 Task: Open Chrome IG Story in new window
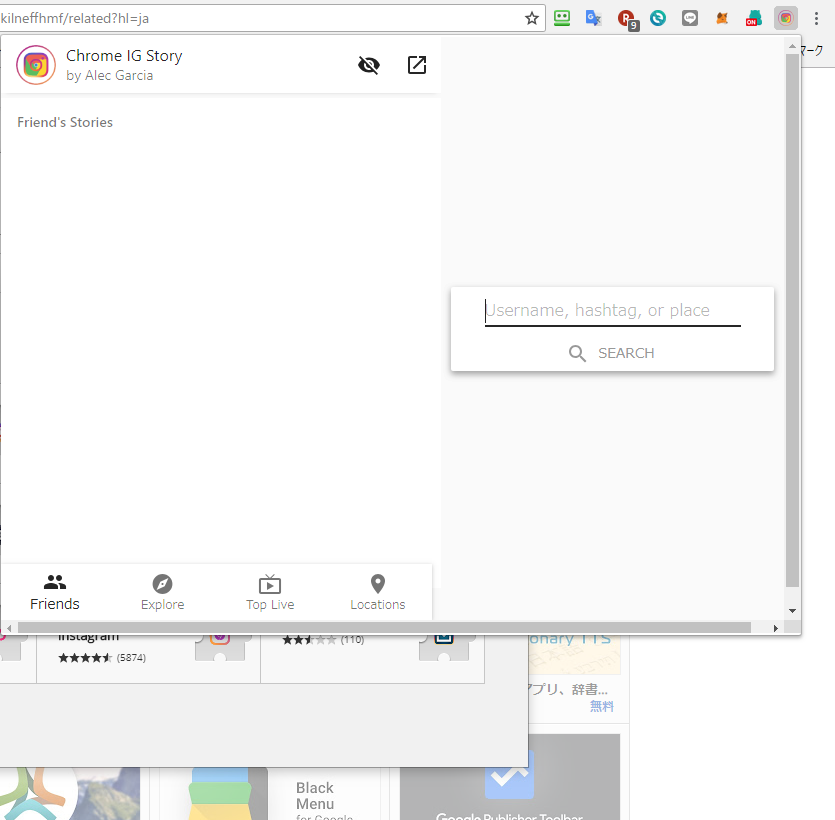pyautogui.click(x=416, y=65)
